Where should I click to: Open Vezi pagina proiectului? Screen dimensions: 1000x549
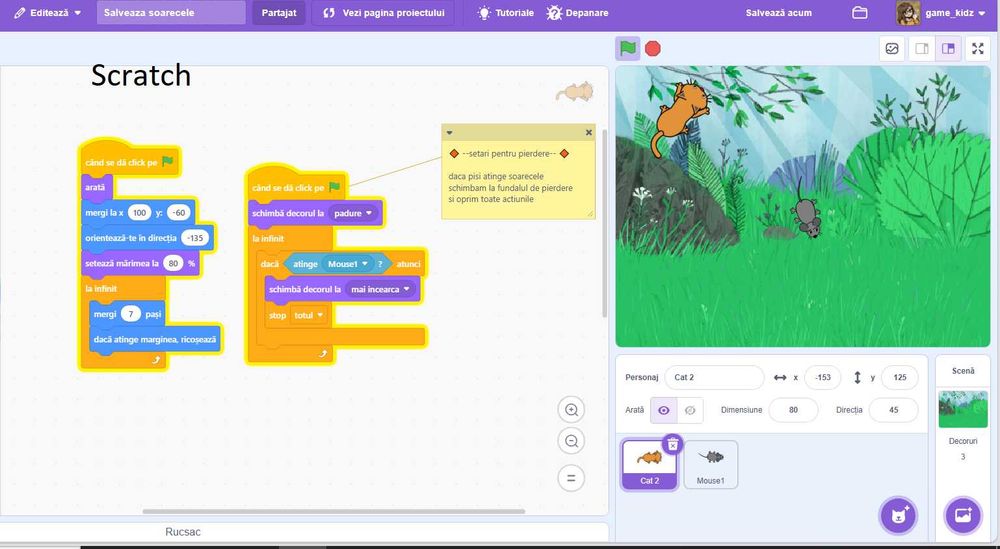coord(383,13)
